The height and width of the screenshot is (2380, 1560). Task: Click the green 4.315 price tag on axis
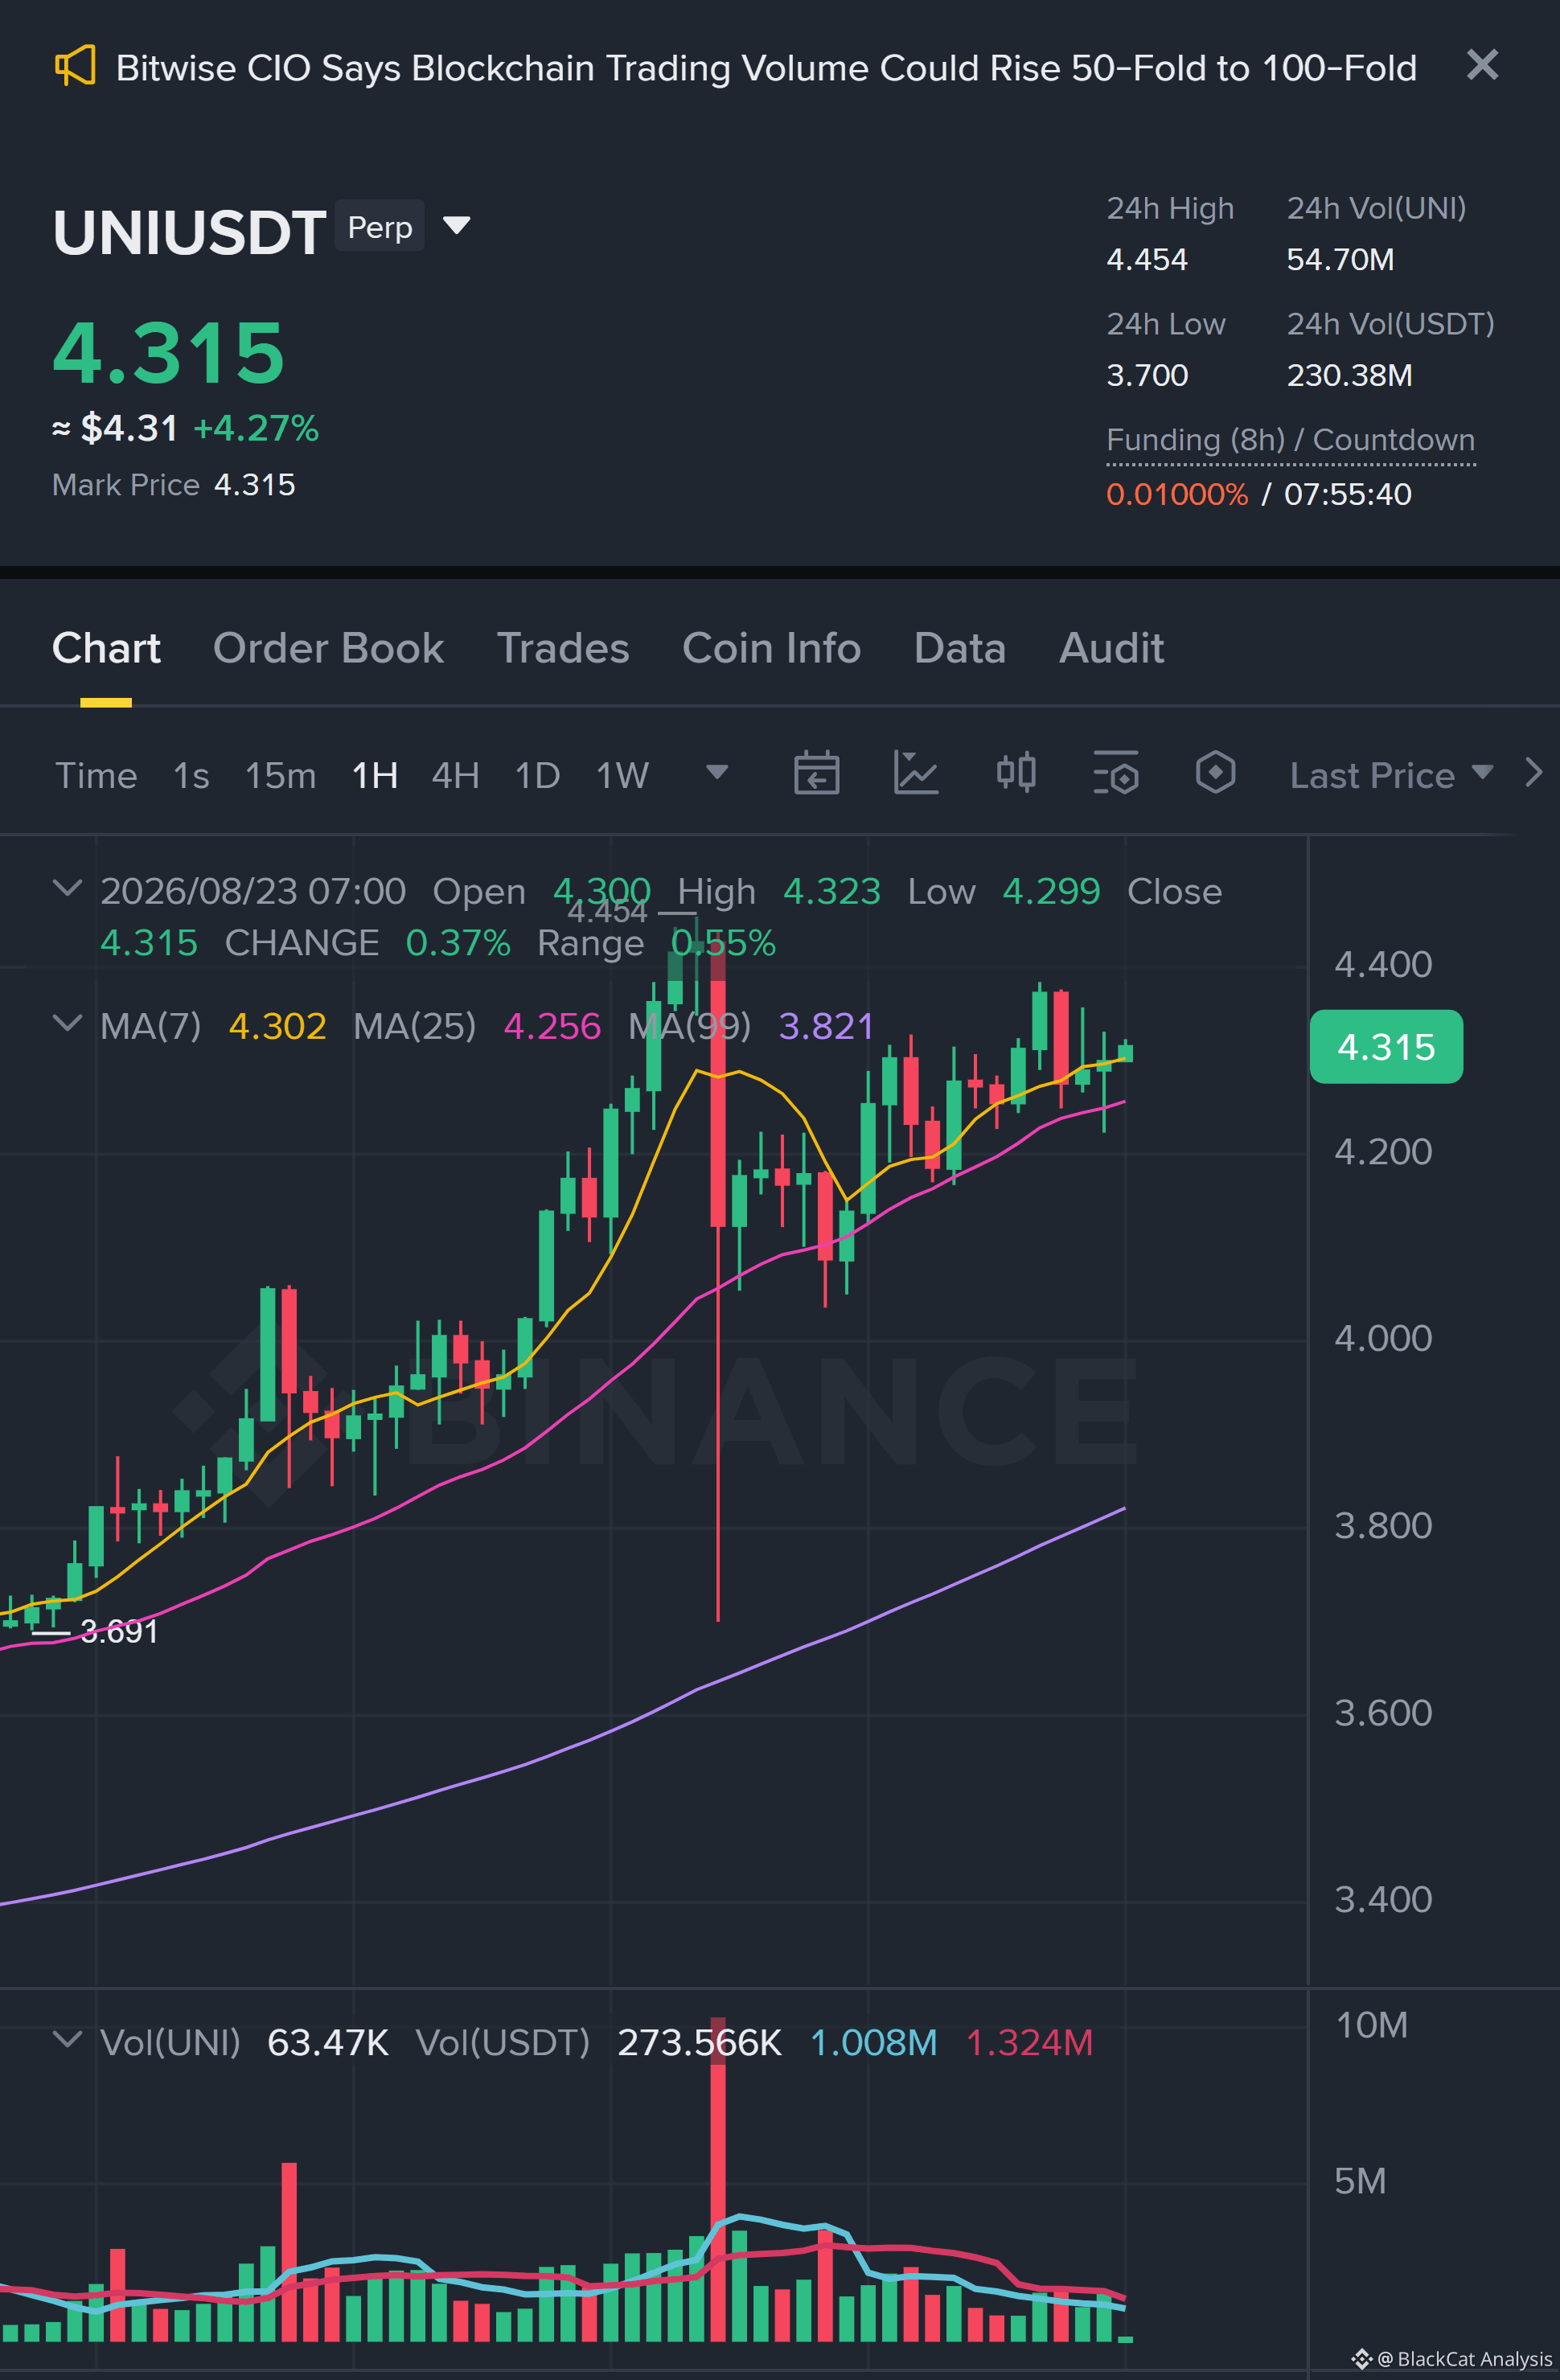[x=1386, y=1047]
